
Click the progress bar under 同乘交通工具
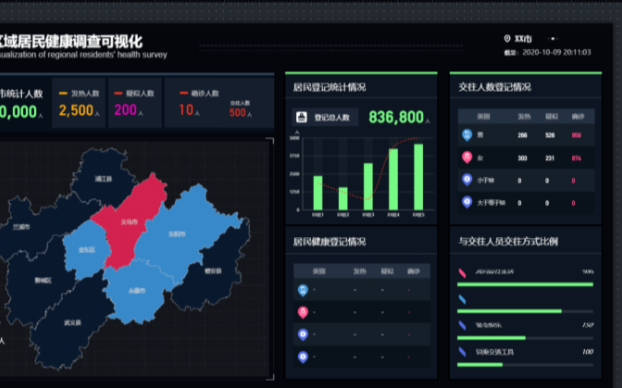(x=525, y=365)
